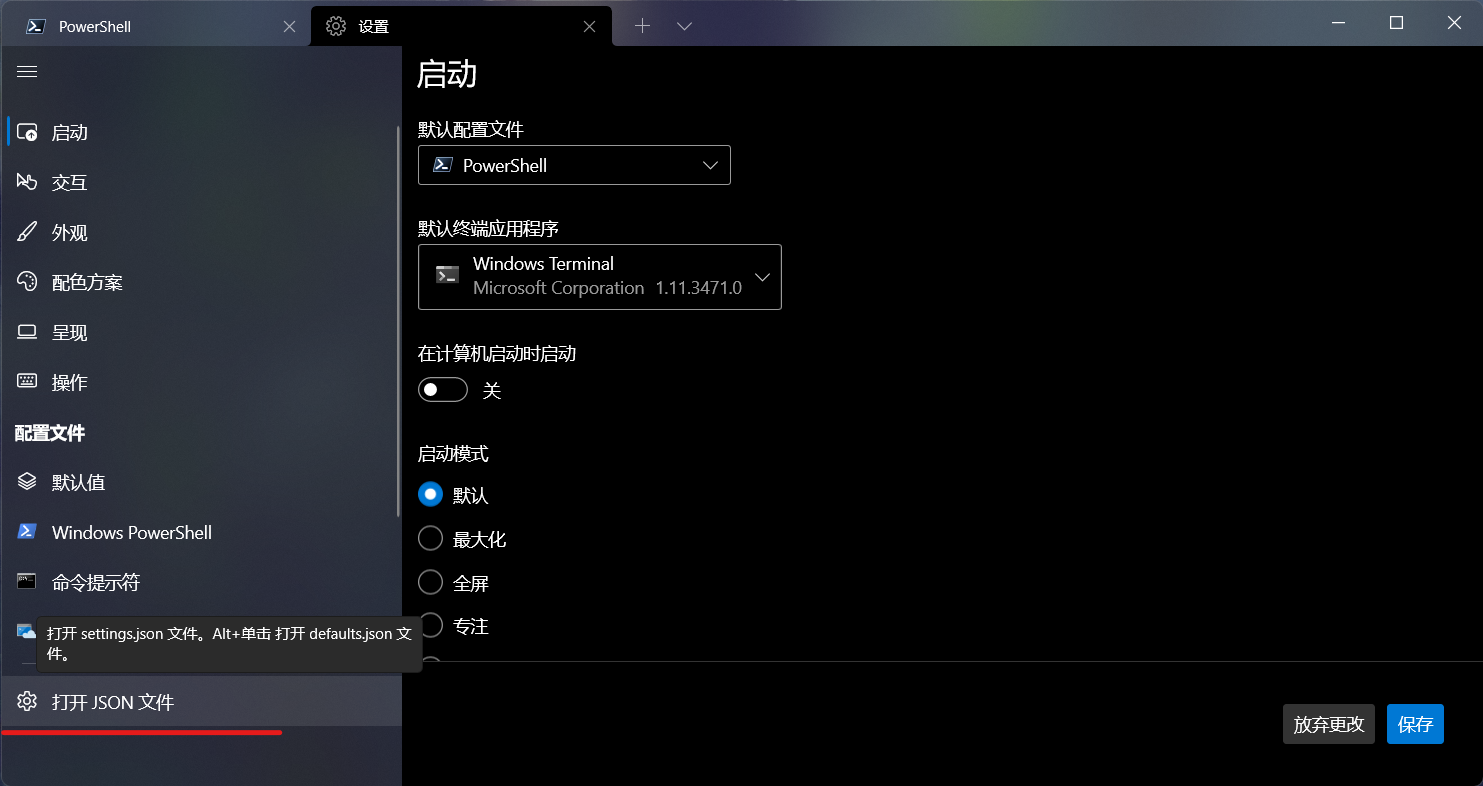Open the 默认终端应用程序 Windows Terminal dropdown
Screen dimensions: 1483x786
click(x=600, y=276)
